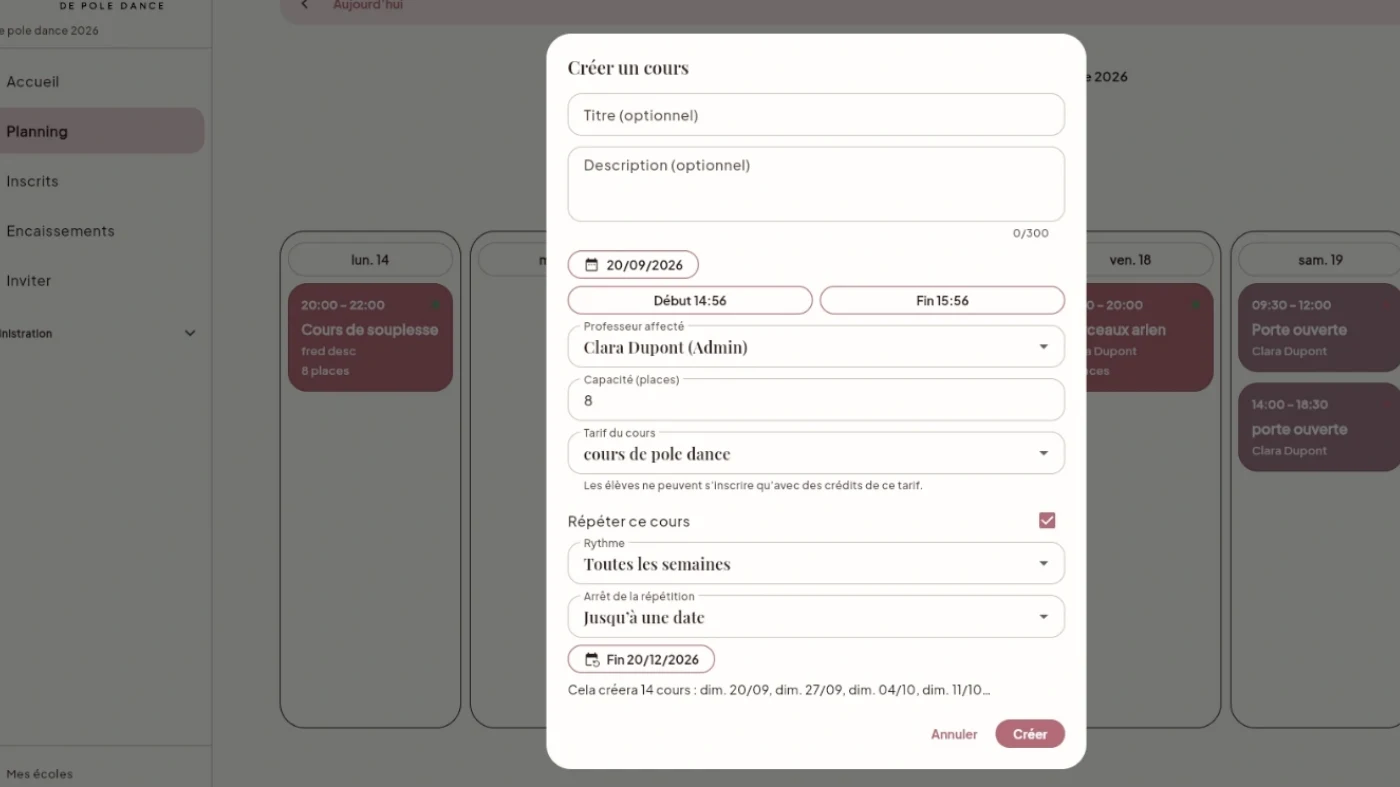The height and width of the screenshot is (787, 1400).
Task: Click the Début 14:56 time button
Action: pyautogui.click(x=690, y=300)
